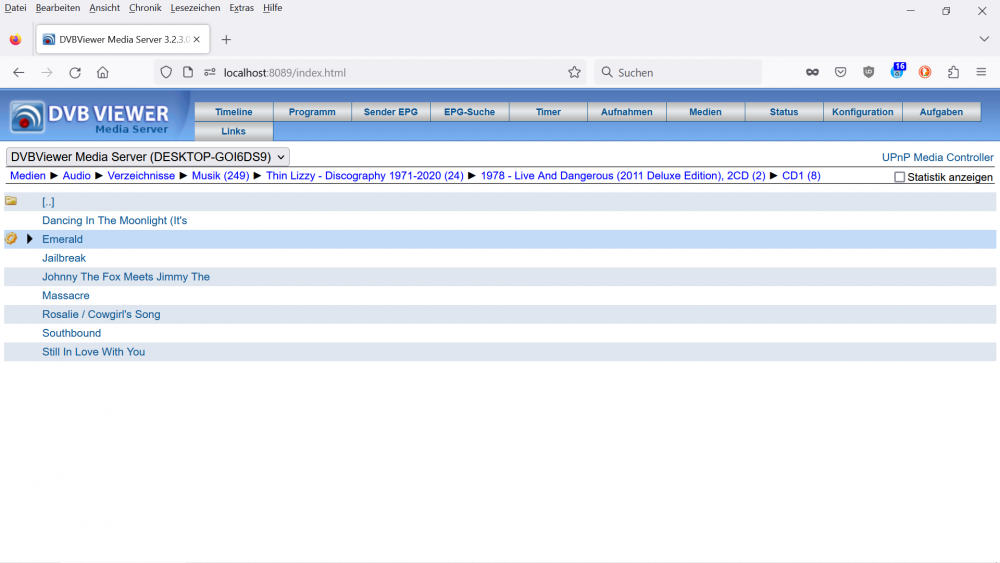Click the DuckDuckGo extension icon

pos(925,73)
